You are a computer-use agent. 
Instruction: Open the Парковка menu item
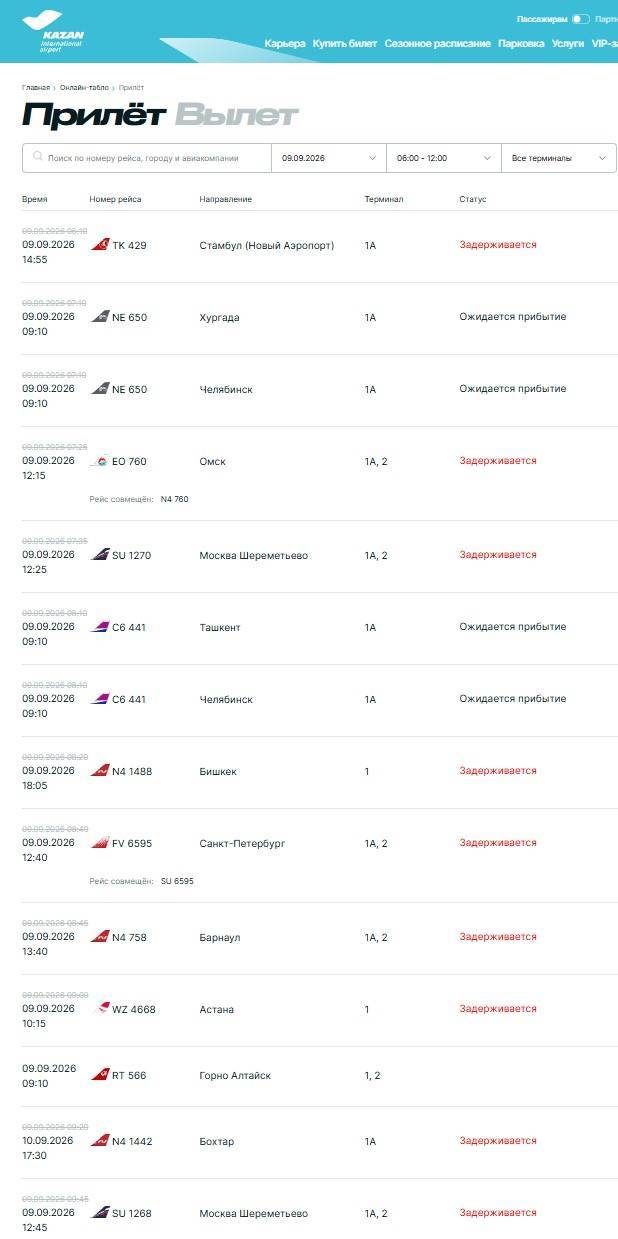[x=521, y=44]
